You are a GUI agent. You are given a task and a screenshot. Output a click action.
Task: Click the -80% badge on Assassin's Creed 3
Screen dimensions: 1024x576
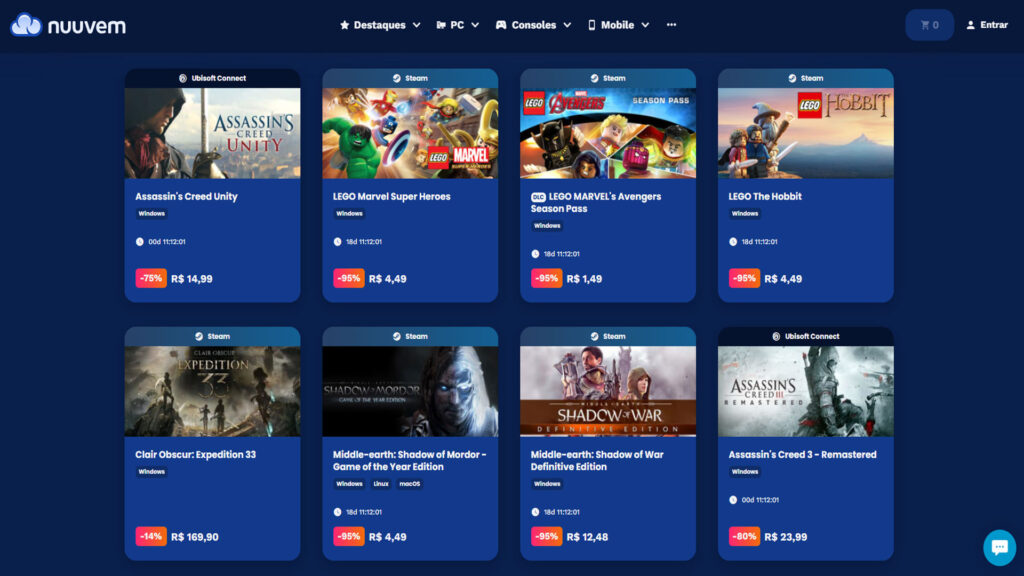[x=744, y=537]
